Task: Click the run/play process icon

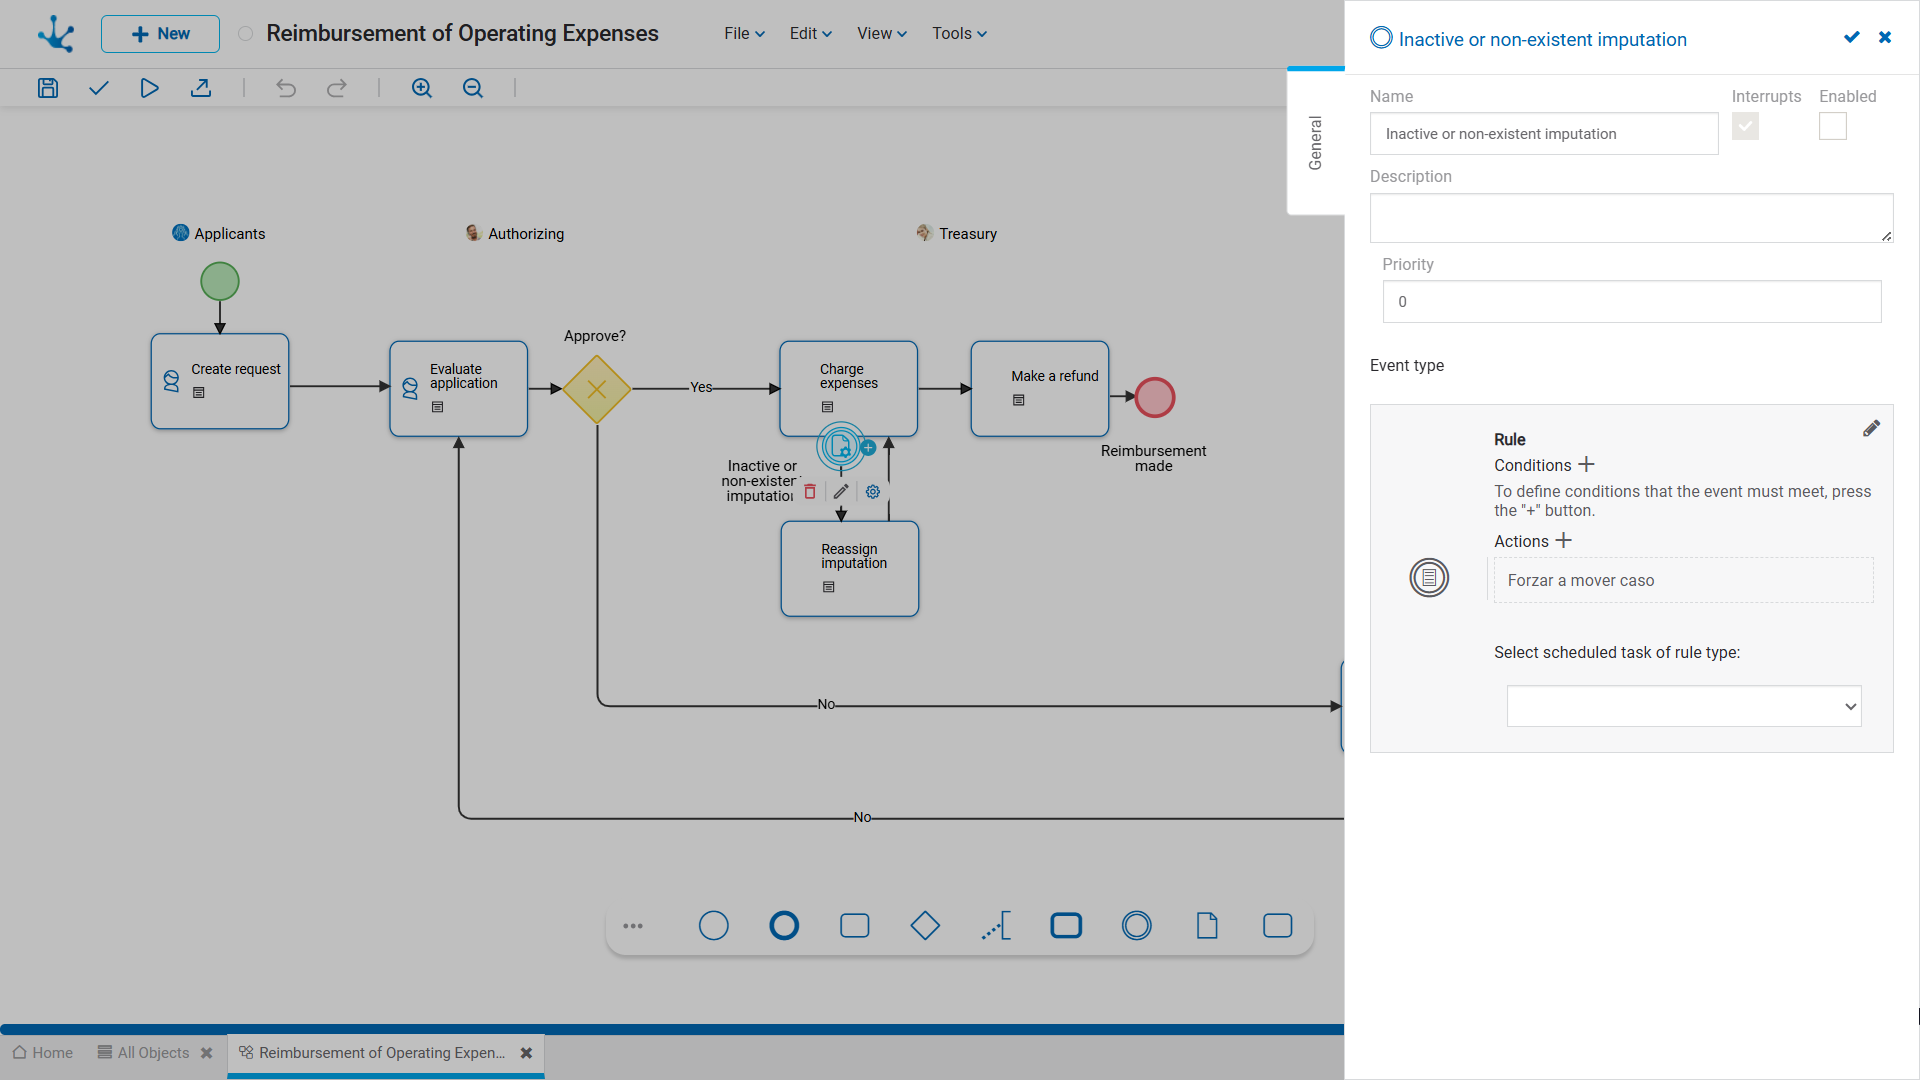Action: coord(149,88)
